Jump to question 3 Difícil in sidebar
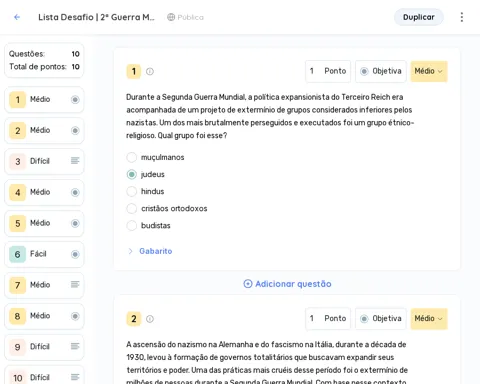 tap(44, 161)
